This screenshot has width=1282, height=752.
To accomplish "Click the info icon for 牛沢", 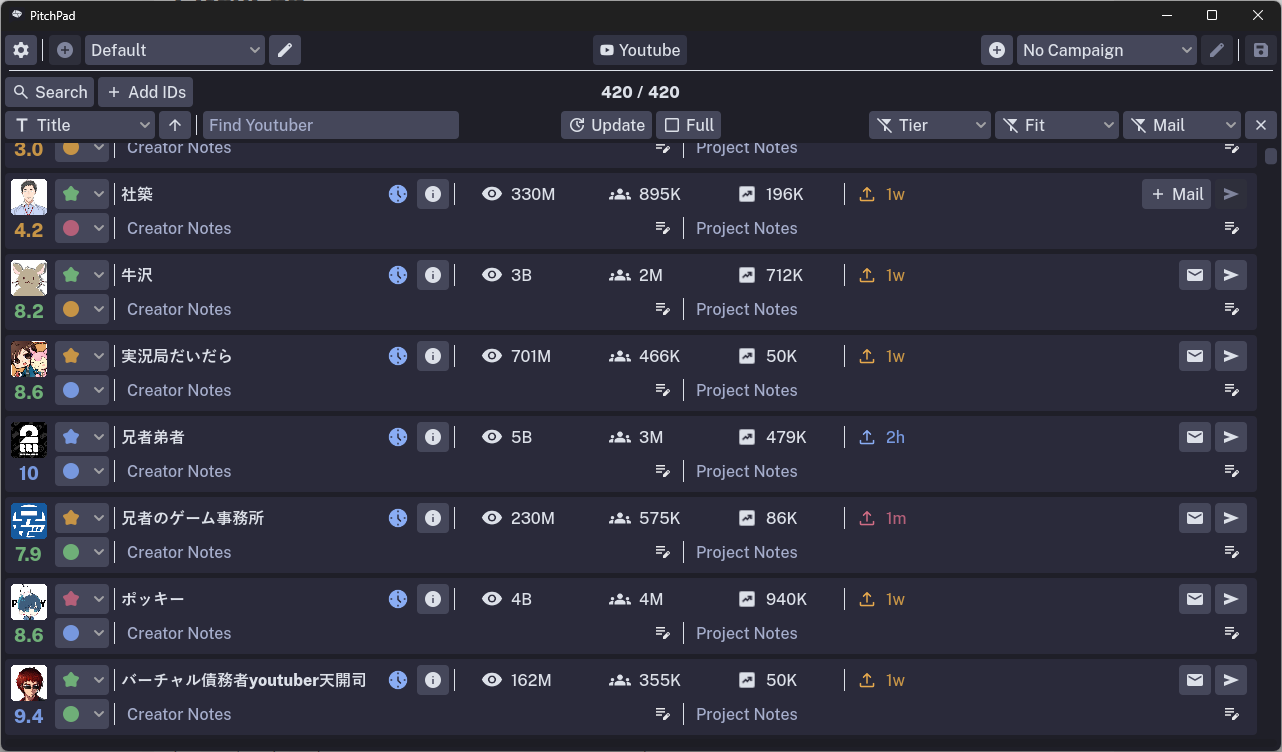I will 433,275.
